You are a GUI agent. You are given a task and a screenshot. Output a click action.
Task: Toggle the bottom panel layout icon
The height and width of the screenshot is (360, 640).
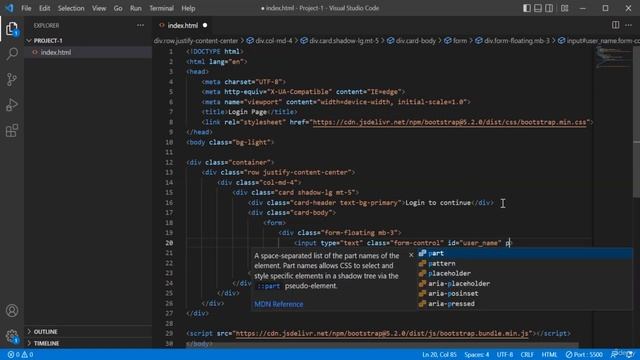coord(538,8)
